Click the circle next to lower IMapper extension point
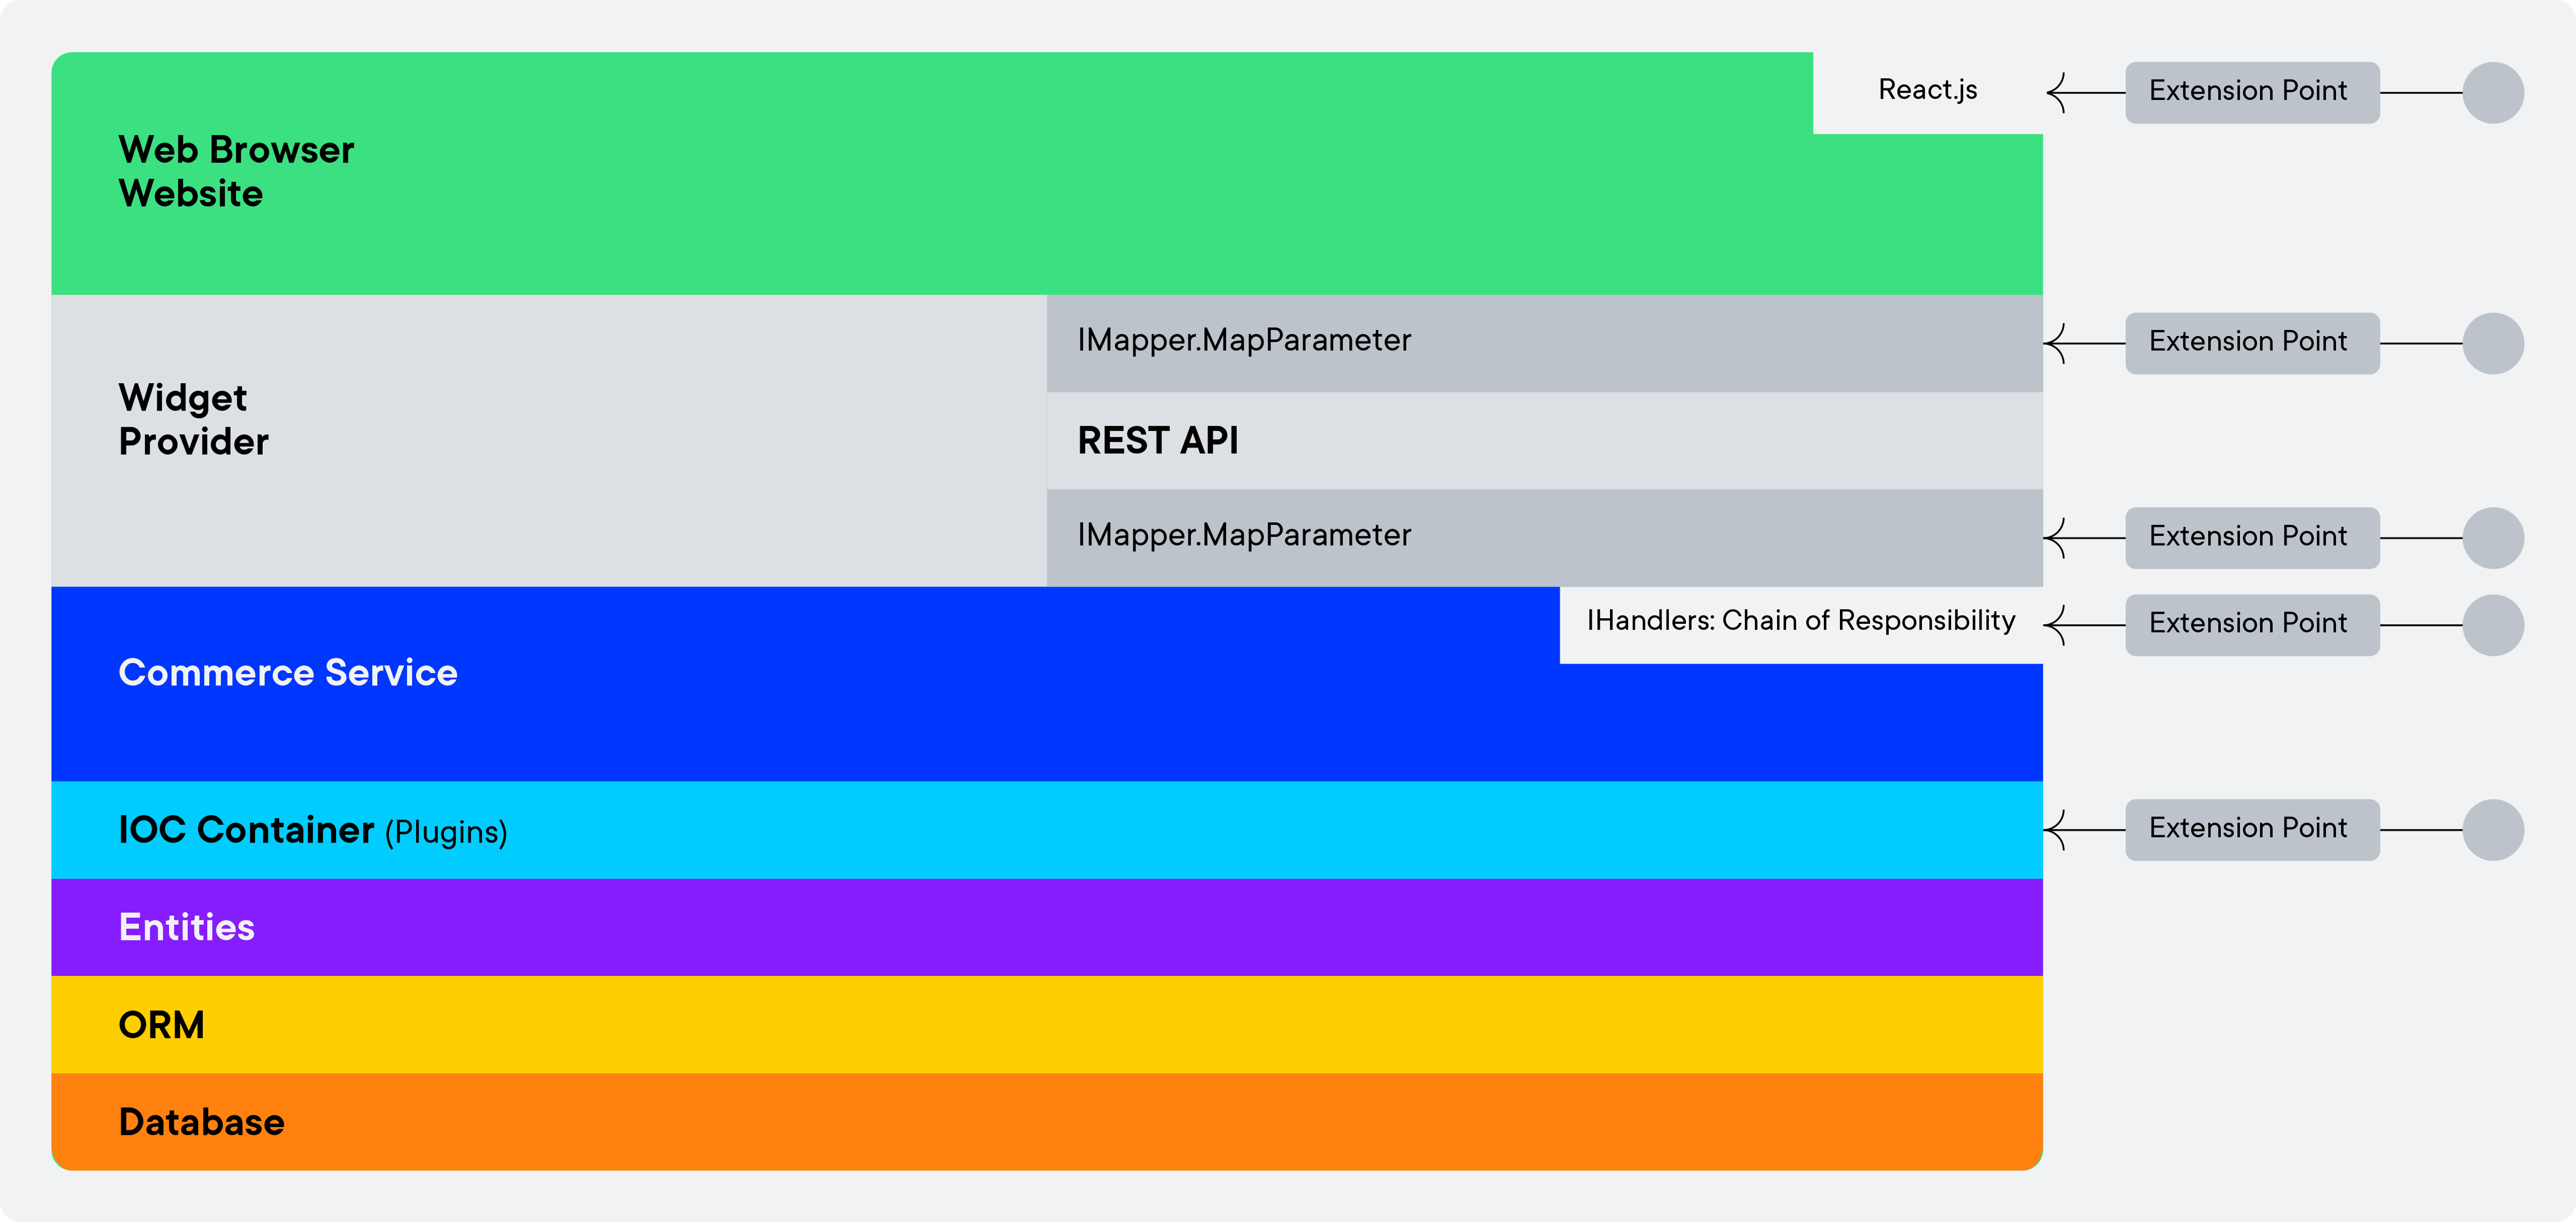Viewport: 2576px width, 1222px height. [x=2492, y=537]
